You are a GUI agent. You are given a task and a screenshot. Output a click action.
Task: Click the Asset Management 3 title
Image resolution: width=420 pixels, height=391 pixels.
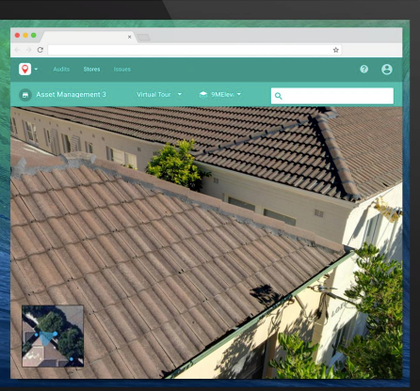click(x=71, y=94)
